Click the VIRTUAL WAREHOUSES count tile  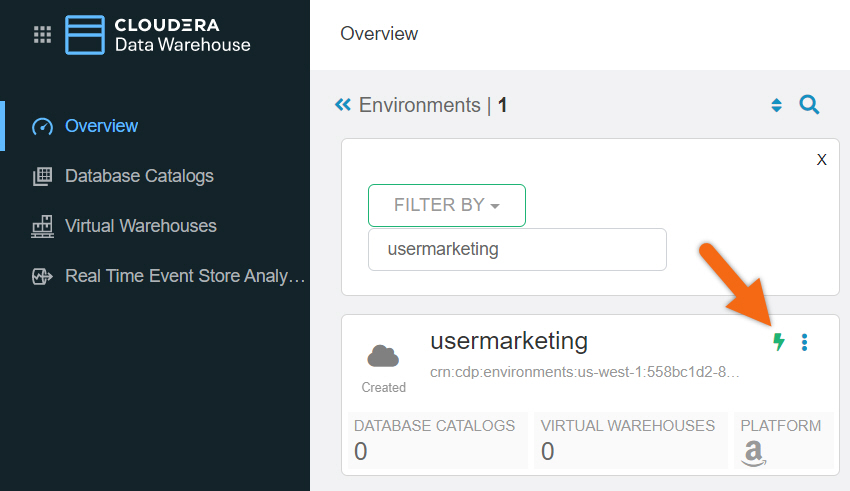point(630,440)
